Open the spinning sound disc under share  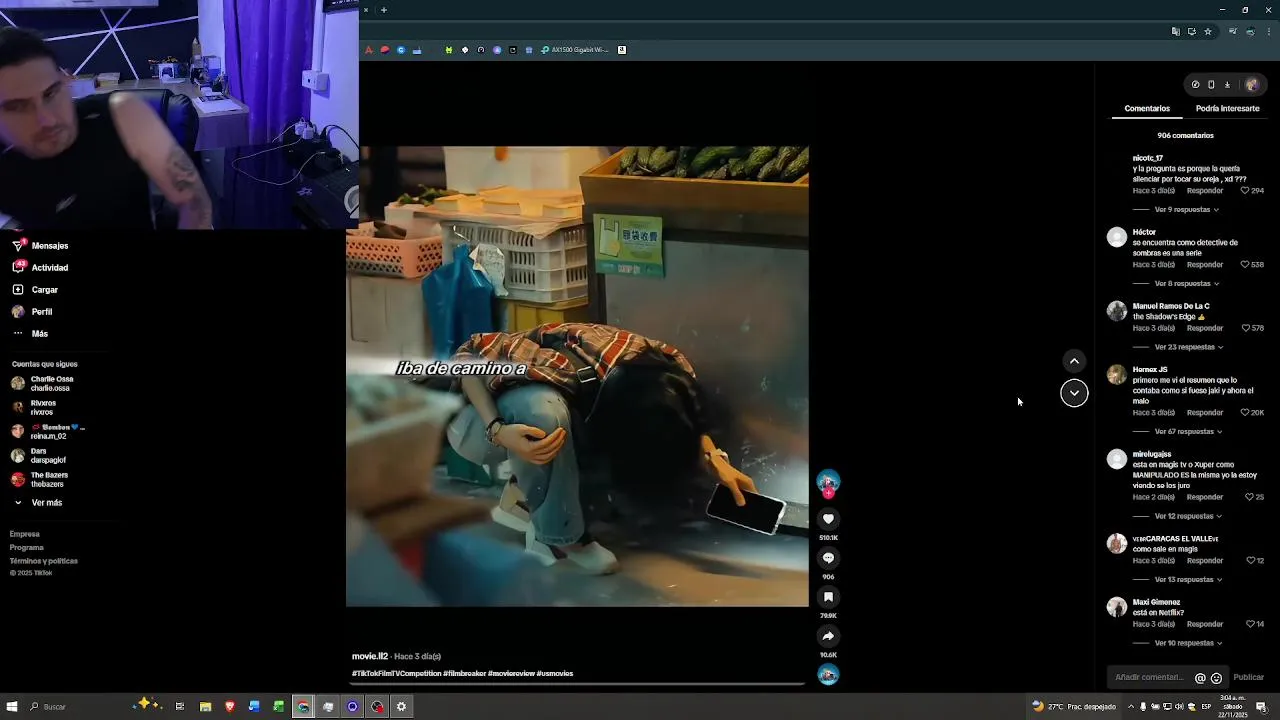tap(828, 674)
